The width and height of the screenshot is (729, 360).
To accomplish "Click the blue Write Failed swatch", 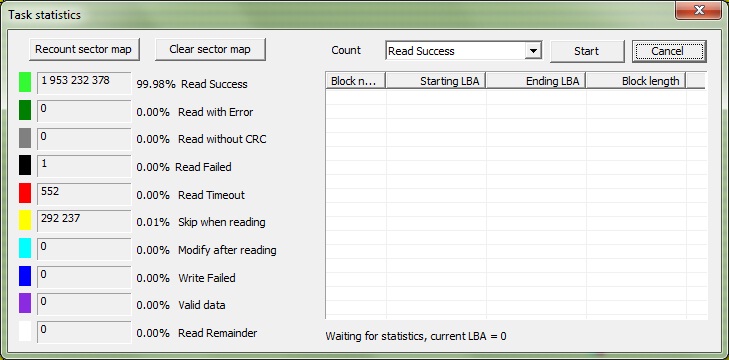I will point(25,276).
